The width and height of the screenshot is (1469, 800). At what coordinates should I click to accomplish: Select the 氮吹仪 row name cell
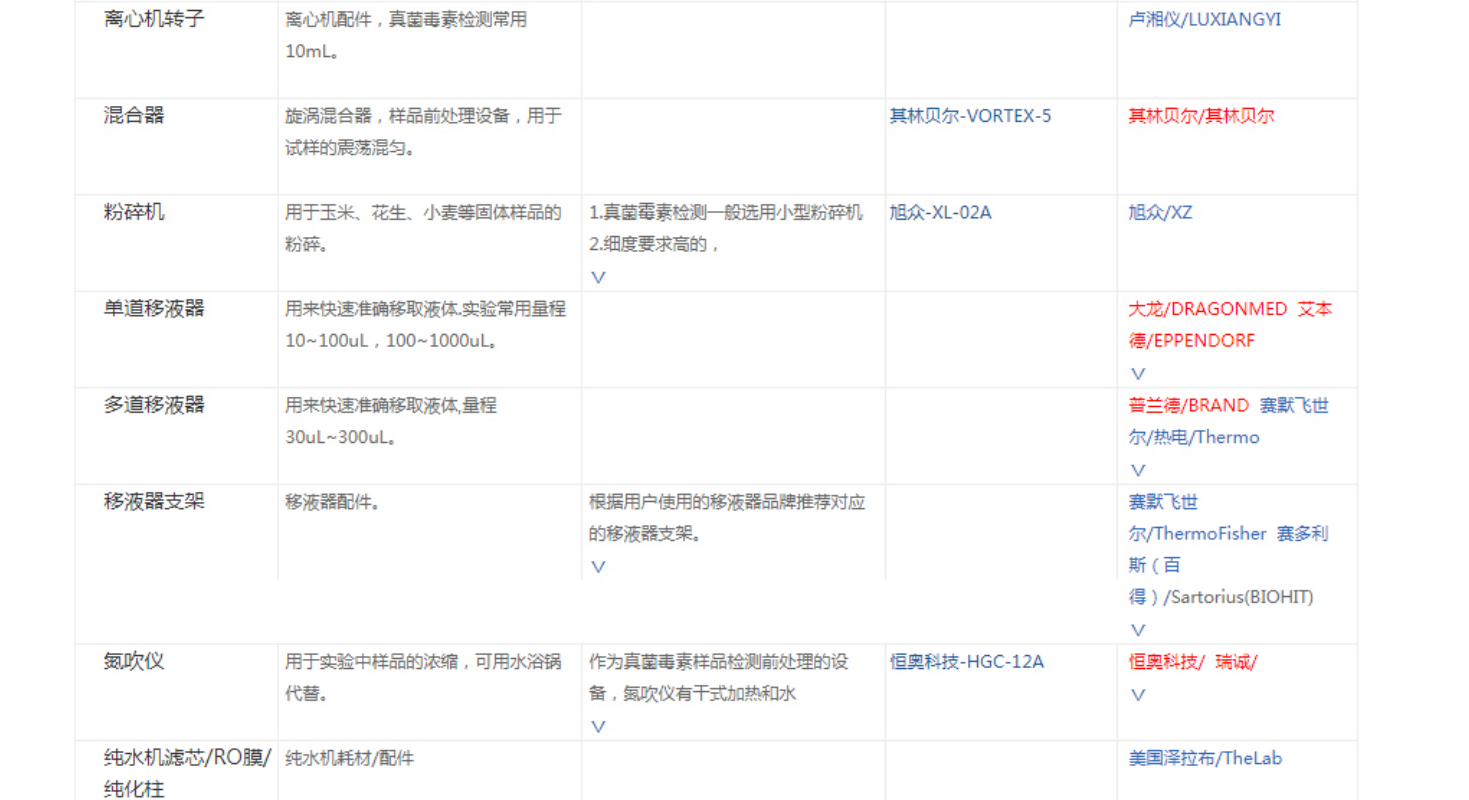click(134, 661)
